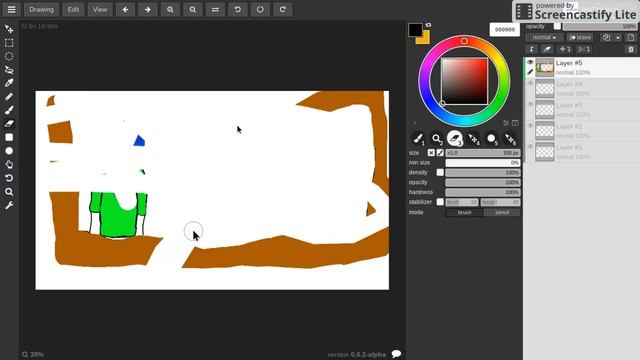640x360 pixels.
Task: Click the stabilizer weight field
Action: tap(500, 202)
